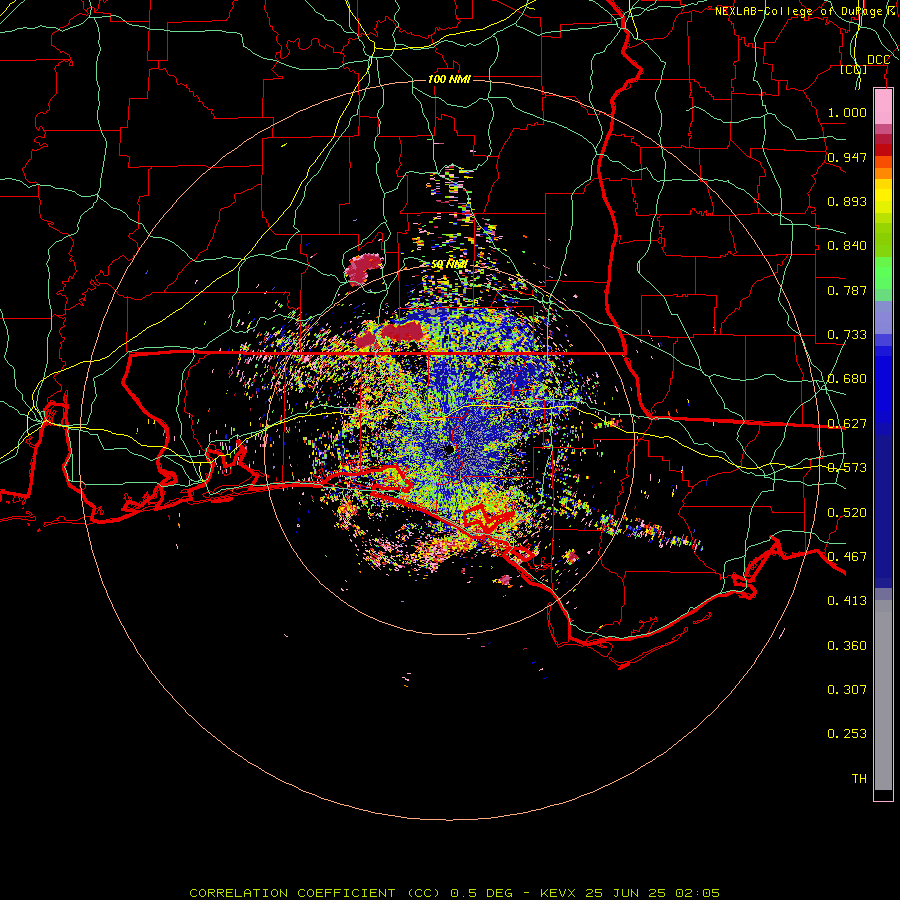900x900 pixels.
Task: Click the 0.573 color scale value
Action: 847,468
